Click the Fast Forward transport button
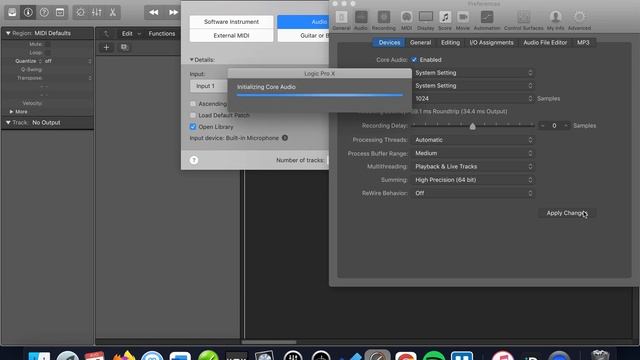Screen dimensions: 640x360 173,12
